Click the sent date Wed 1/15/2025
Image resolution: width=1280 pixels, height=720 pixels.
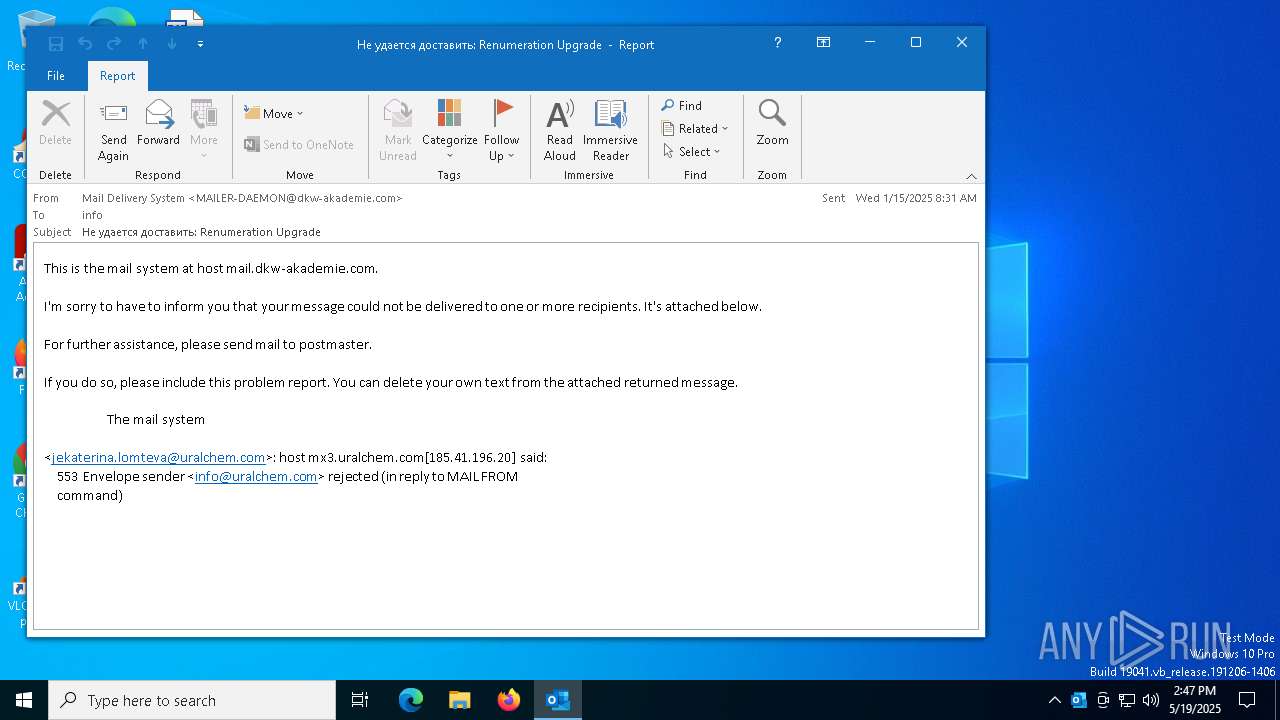[916, 198]
